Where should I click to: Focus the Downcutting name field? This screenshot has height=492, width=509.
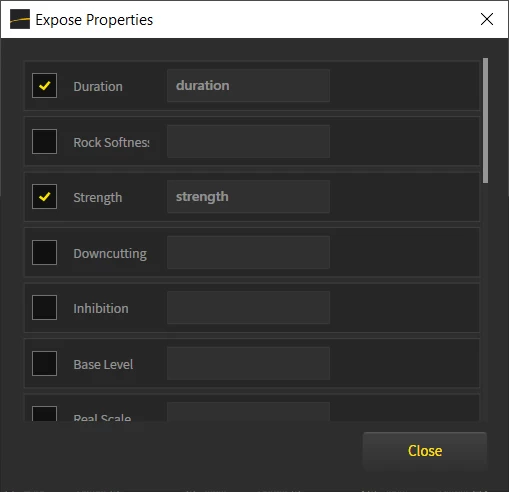248,252
